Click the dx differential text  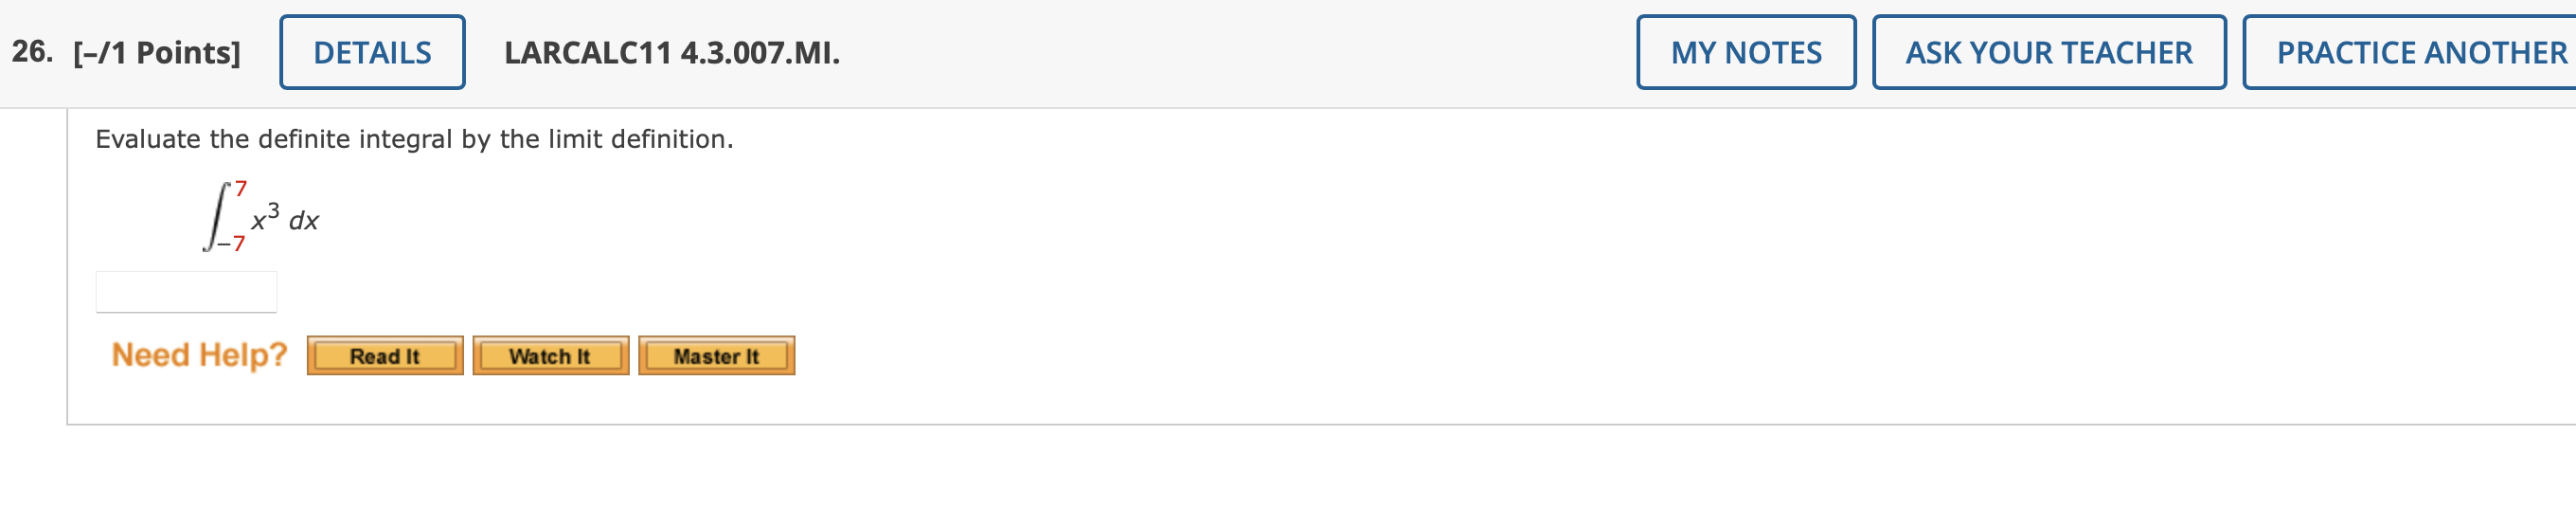click(x=304, y=221)
